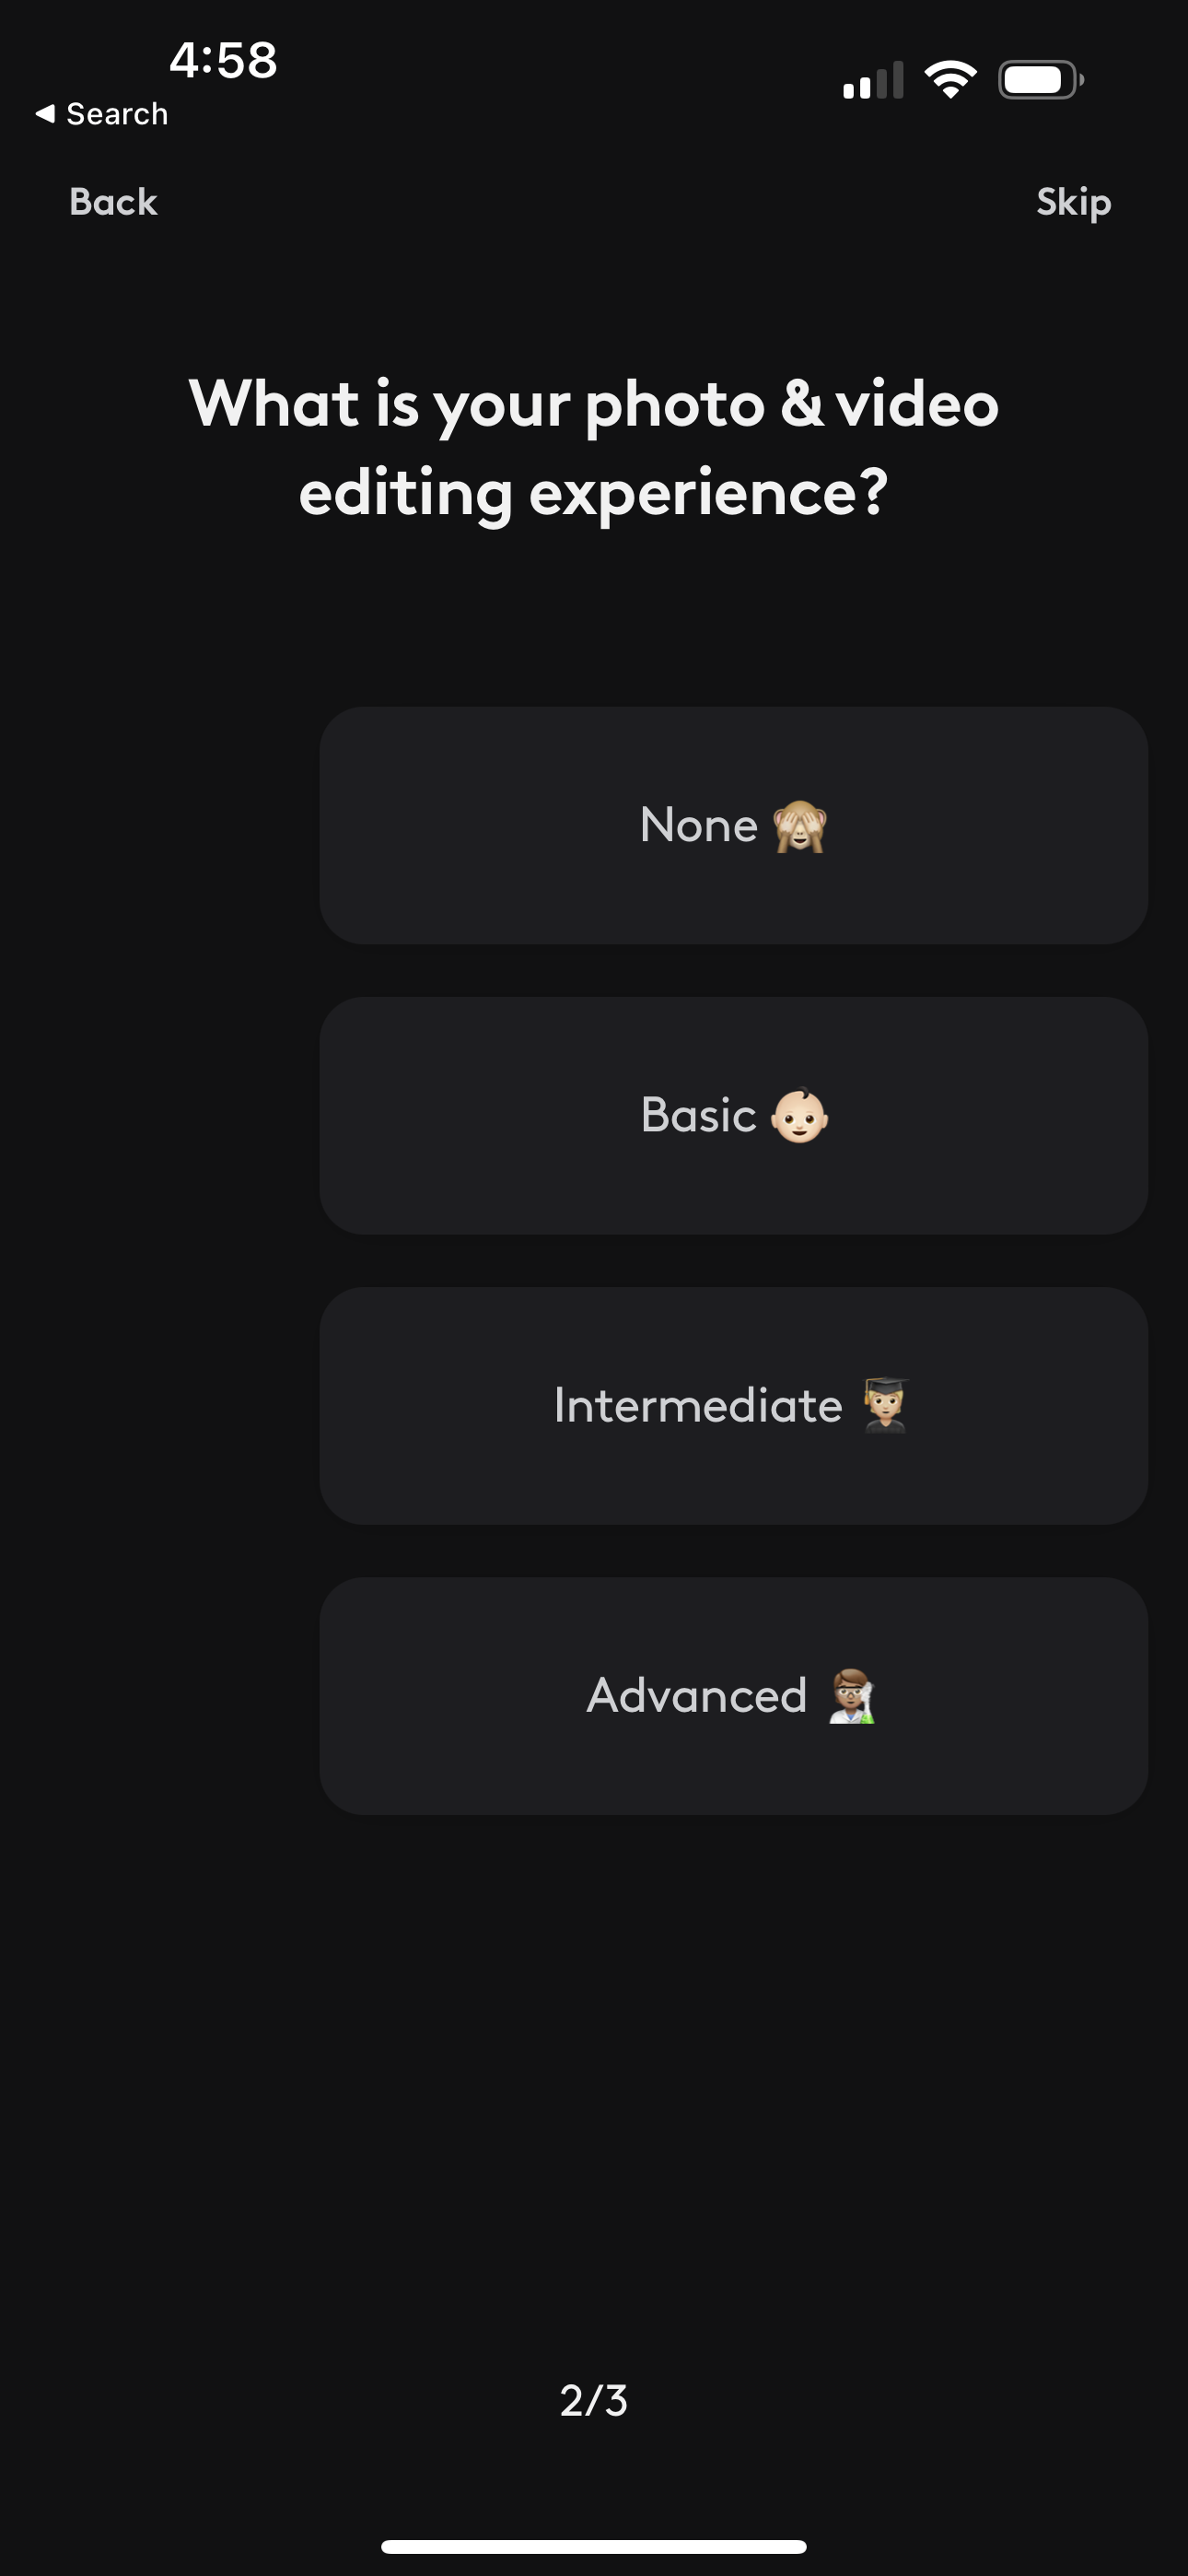1188x2576 pixels.
Task: Tap the "What is your photo & video" heading line
Action: [594, 404]
